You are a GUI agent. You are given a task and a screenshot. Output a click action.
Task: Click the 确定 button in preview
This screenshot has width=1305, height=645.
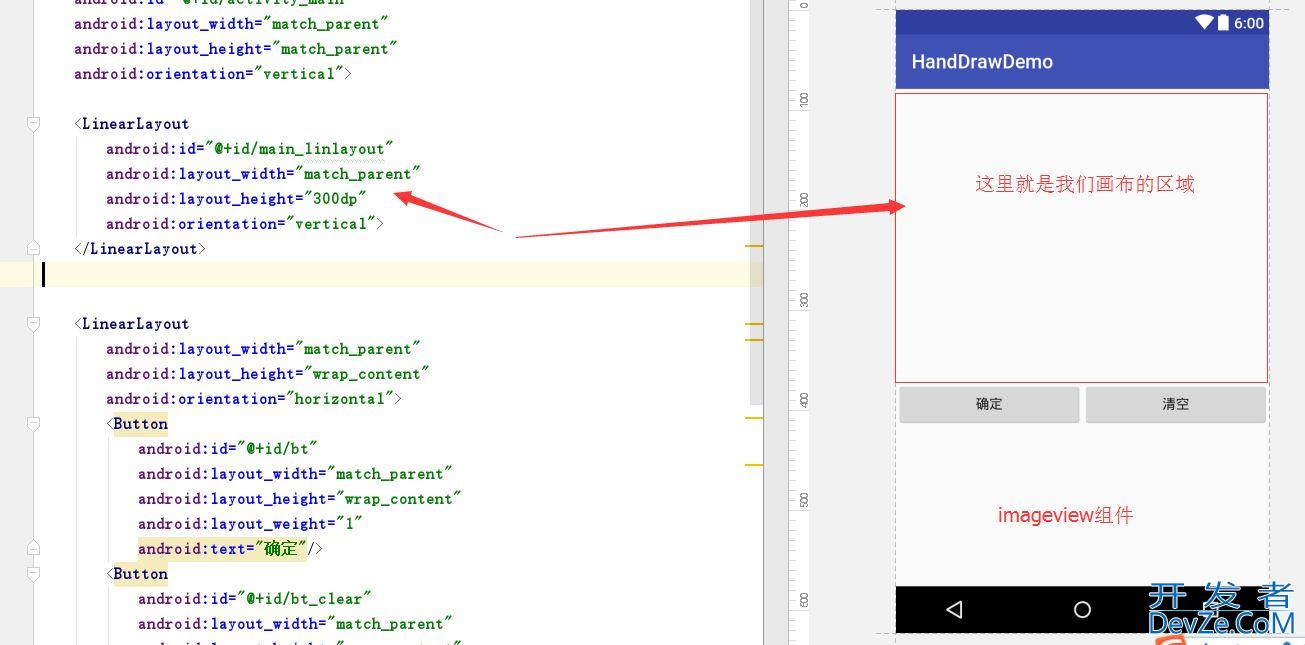coord(989,404)
